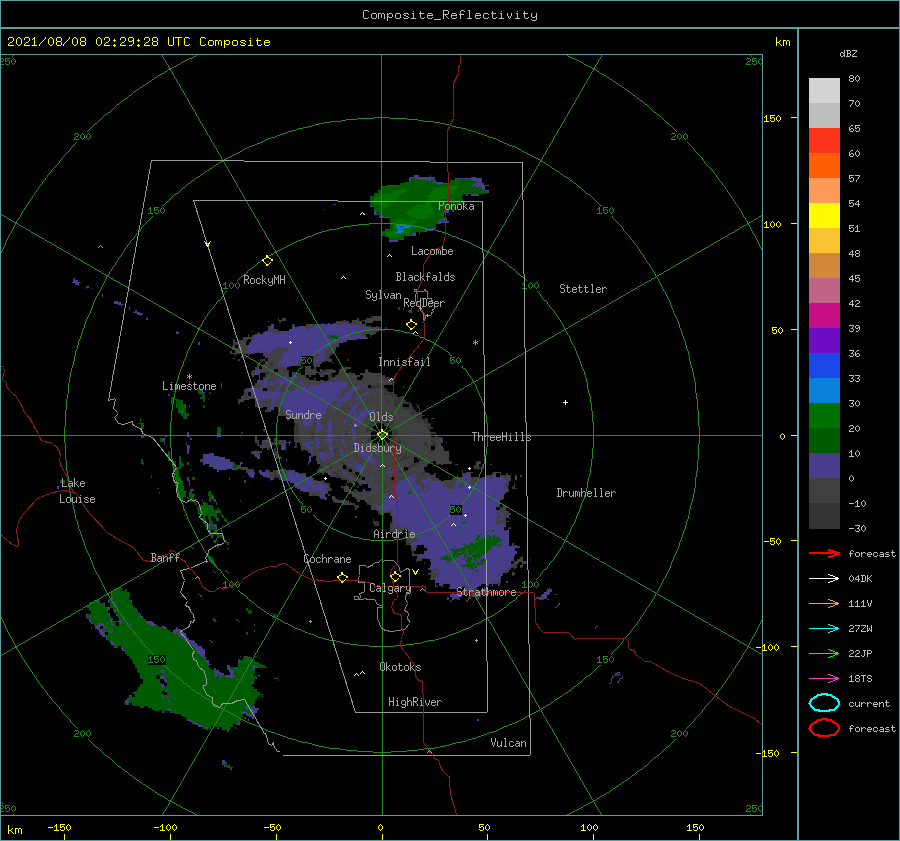Pick the light gray 70-80 dBZ swatch
The width and height of the screenshot is (900, 841).
[x=824, y=90]
